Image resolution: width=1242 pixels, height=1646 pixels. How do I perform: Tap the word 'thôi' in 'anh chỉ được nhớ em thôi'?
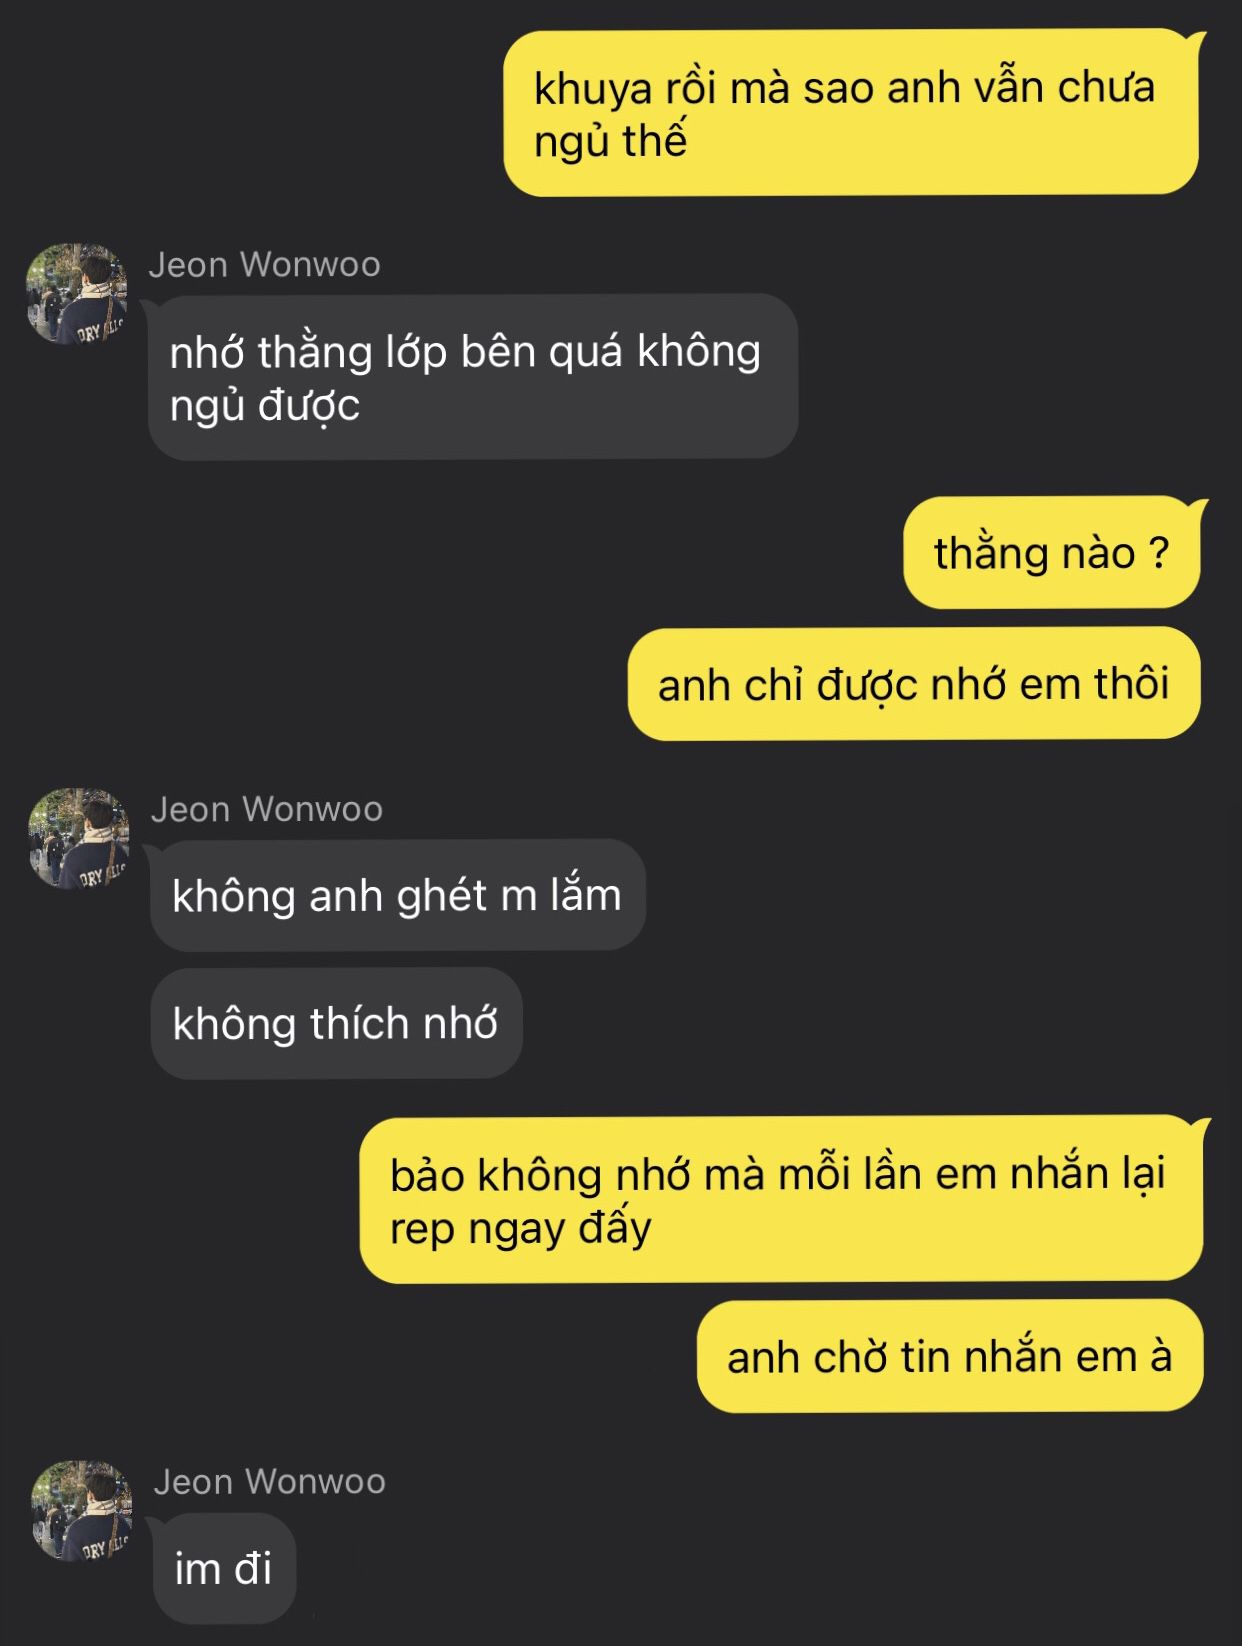click(x=1132, y=684)
